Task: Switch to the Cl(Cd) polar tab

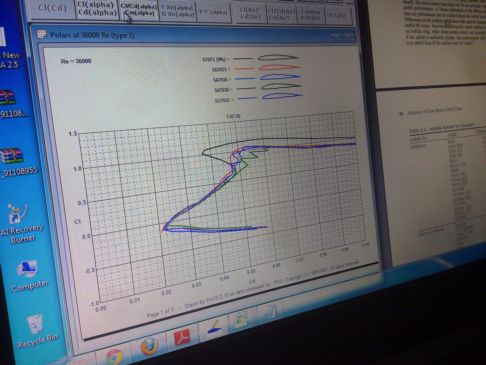Action: coord(53,8)
